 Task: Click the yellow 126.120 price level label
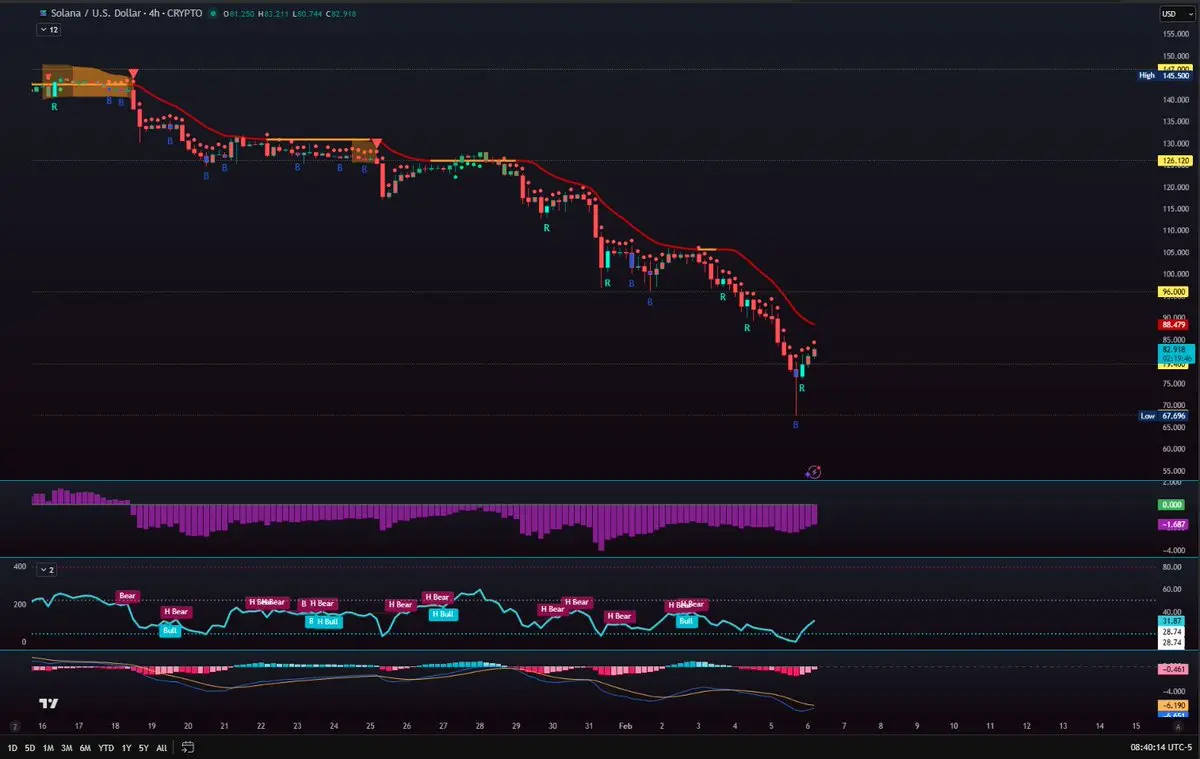click(x=1173, y=160)
